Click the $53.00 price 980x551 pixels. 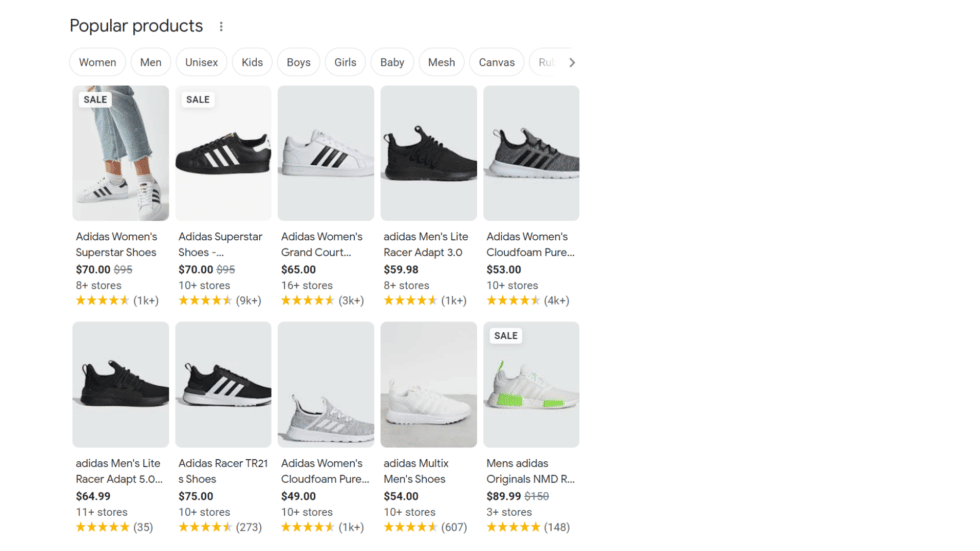point(503,270)
